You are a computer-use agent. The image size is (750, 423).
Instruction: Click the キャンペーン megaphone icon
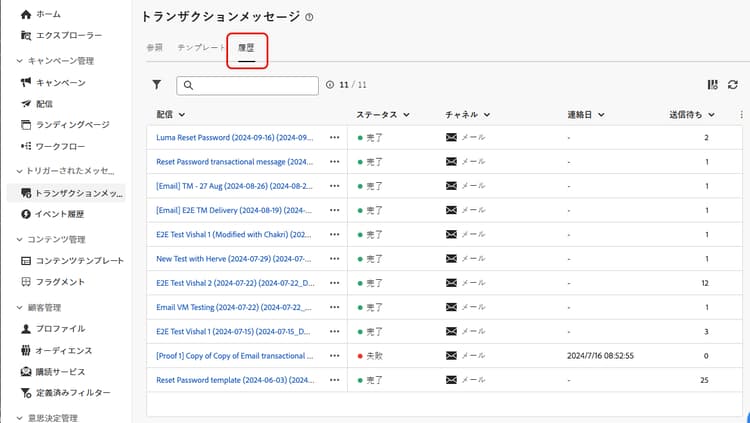(26, 82)
